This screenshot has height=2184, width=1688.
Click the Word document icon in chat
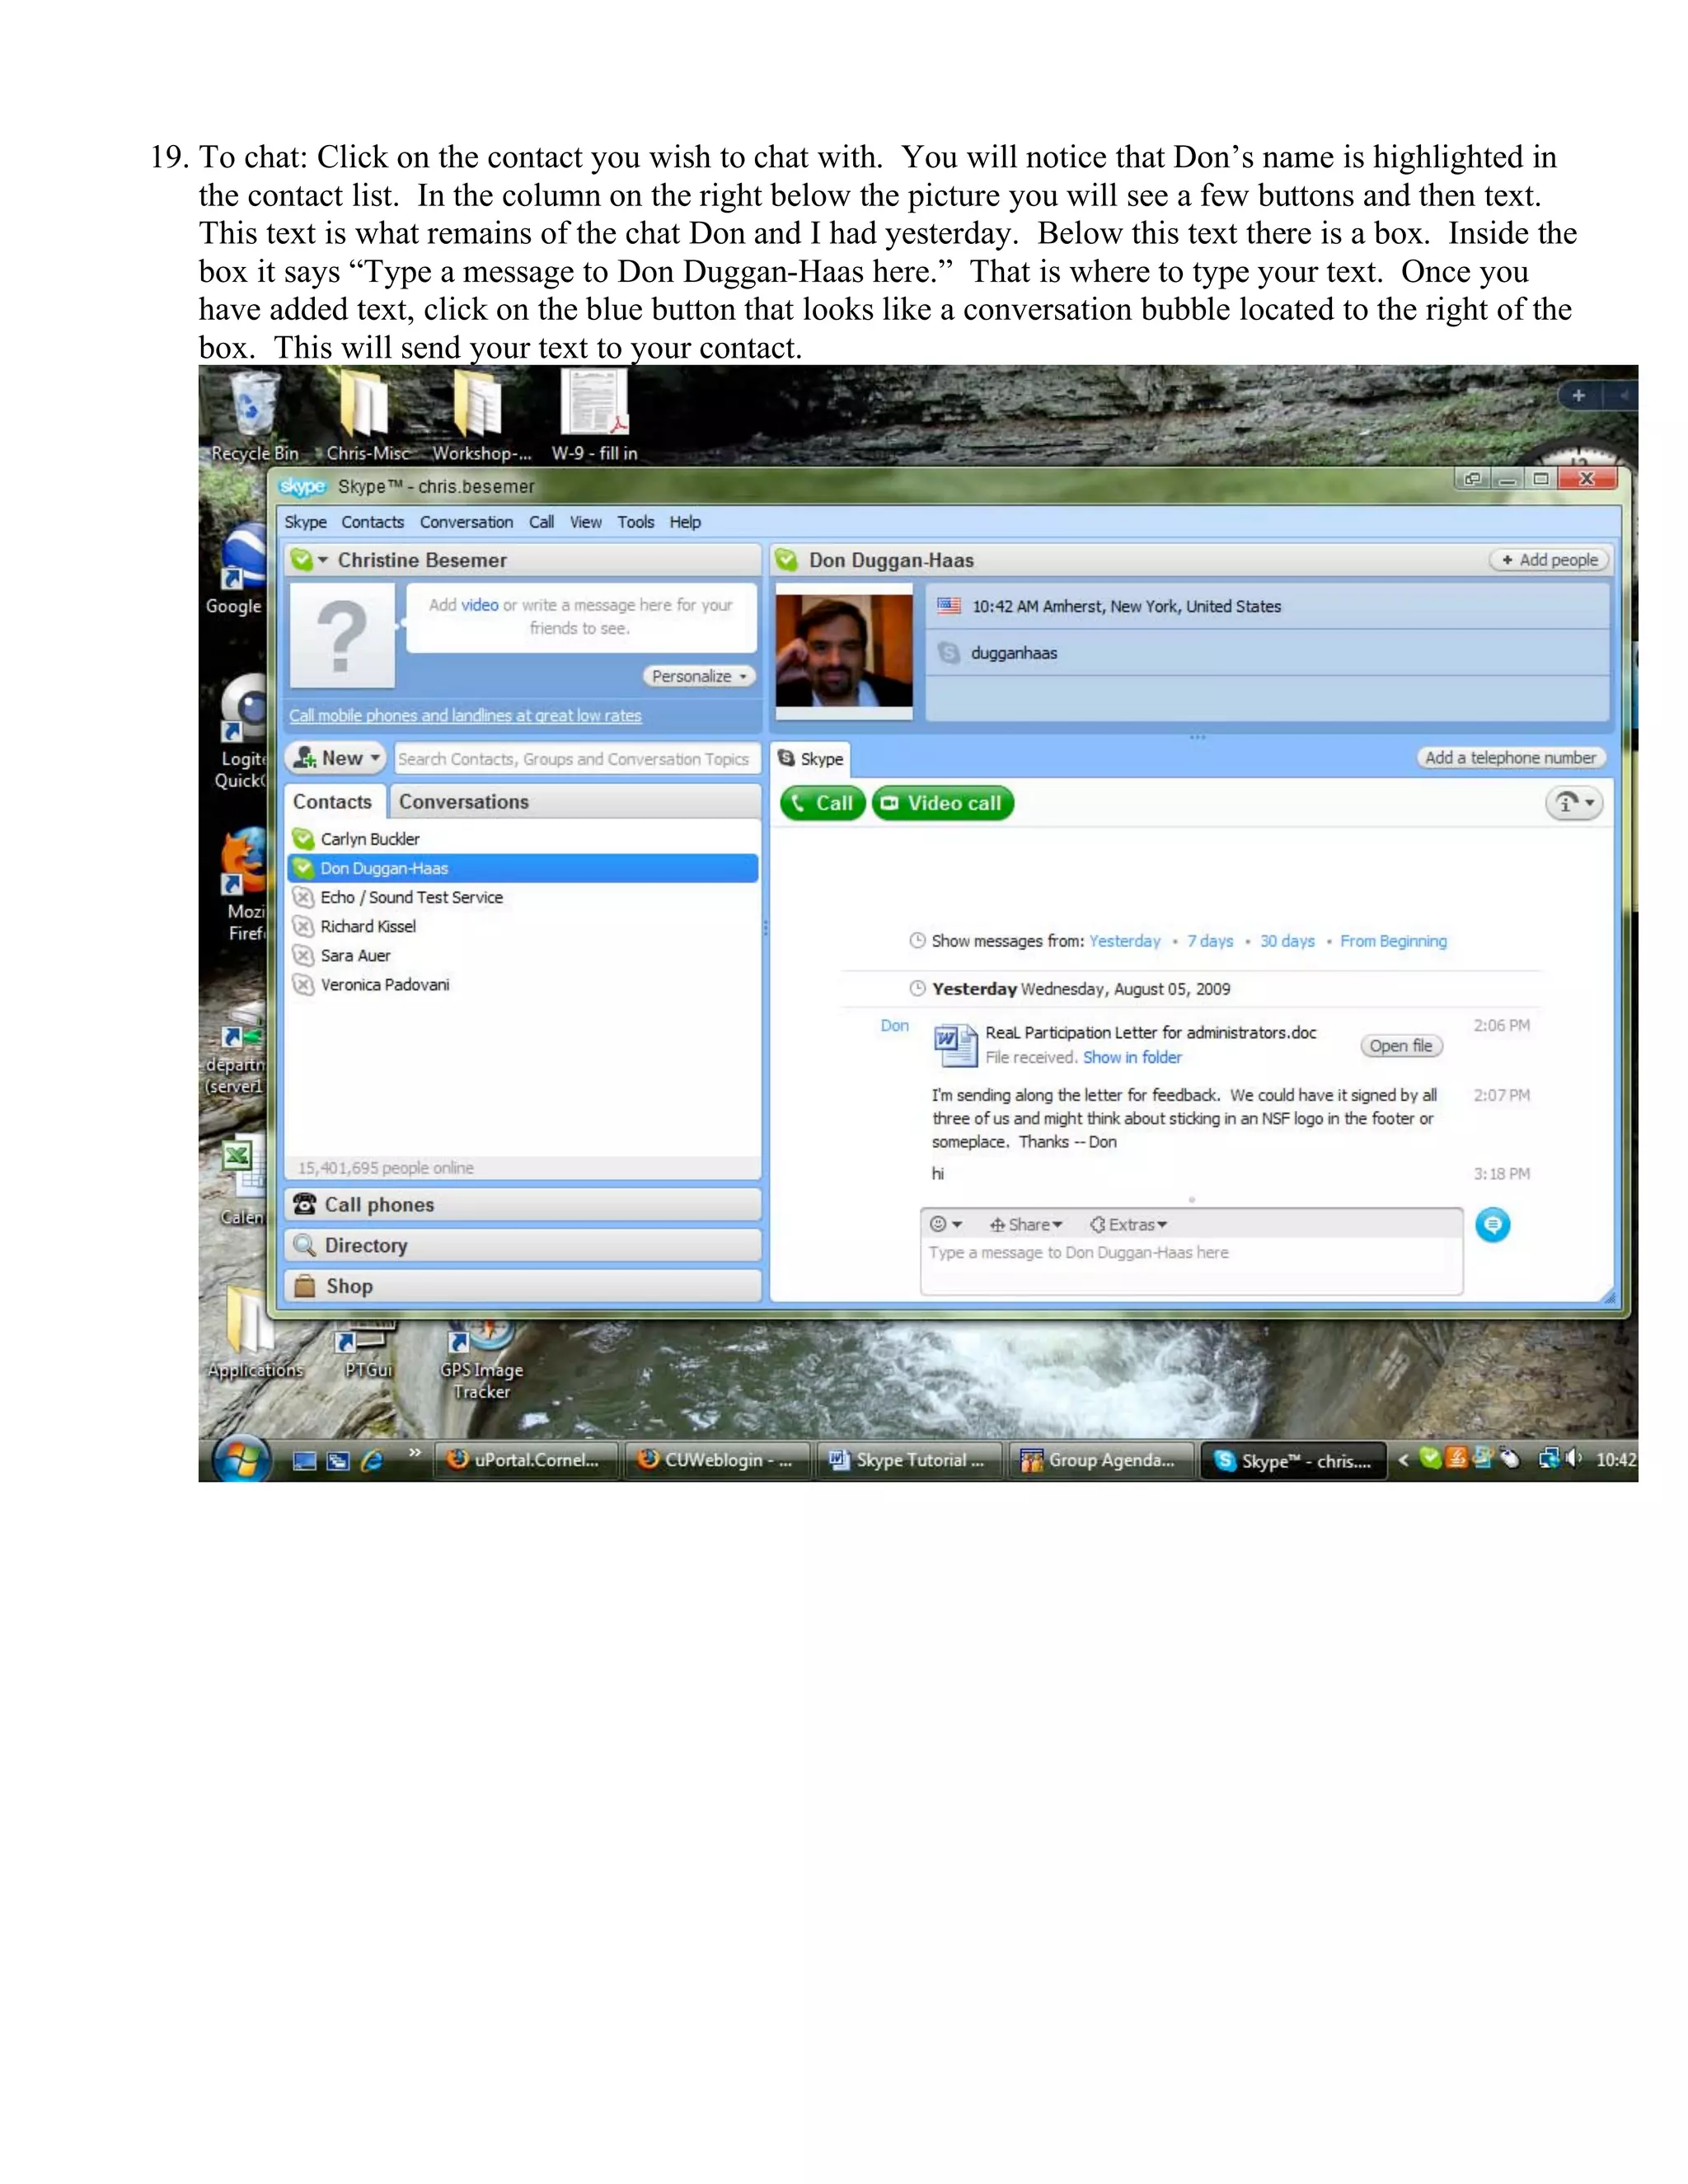pos(955,1044)
